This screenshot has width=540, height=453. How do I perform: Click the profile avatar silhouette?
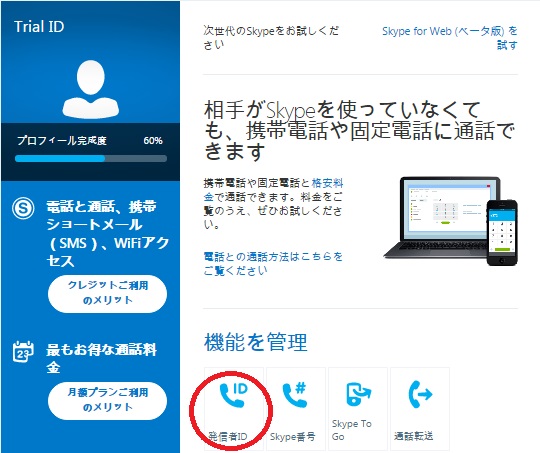[x=91, y=89]
